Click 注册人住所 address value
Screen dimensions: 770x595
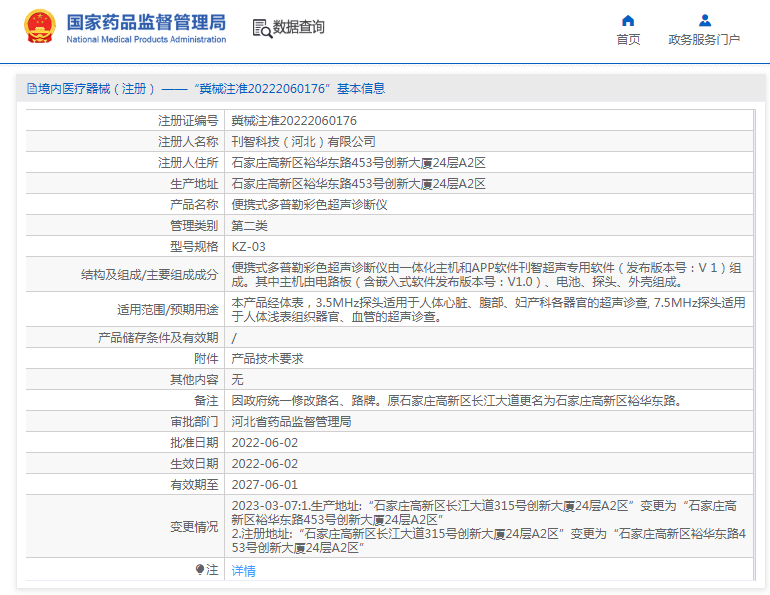click(x=358, y=163)
